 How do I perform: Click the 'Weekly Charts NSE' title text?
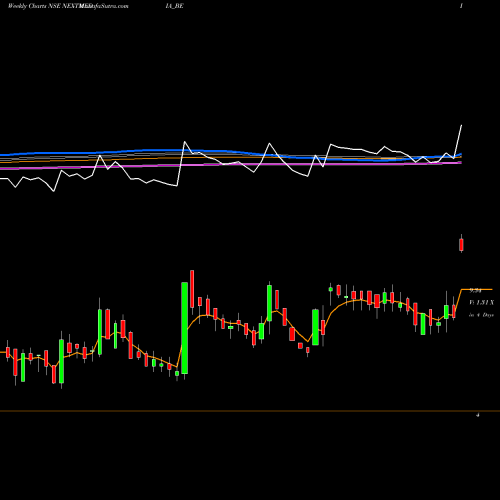tap(34, 6)
